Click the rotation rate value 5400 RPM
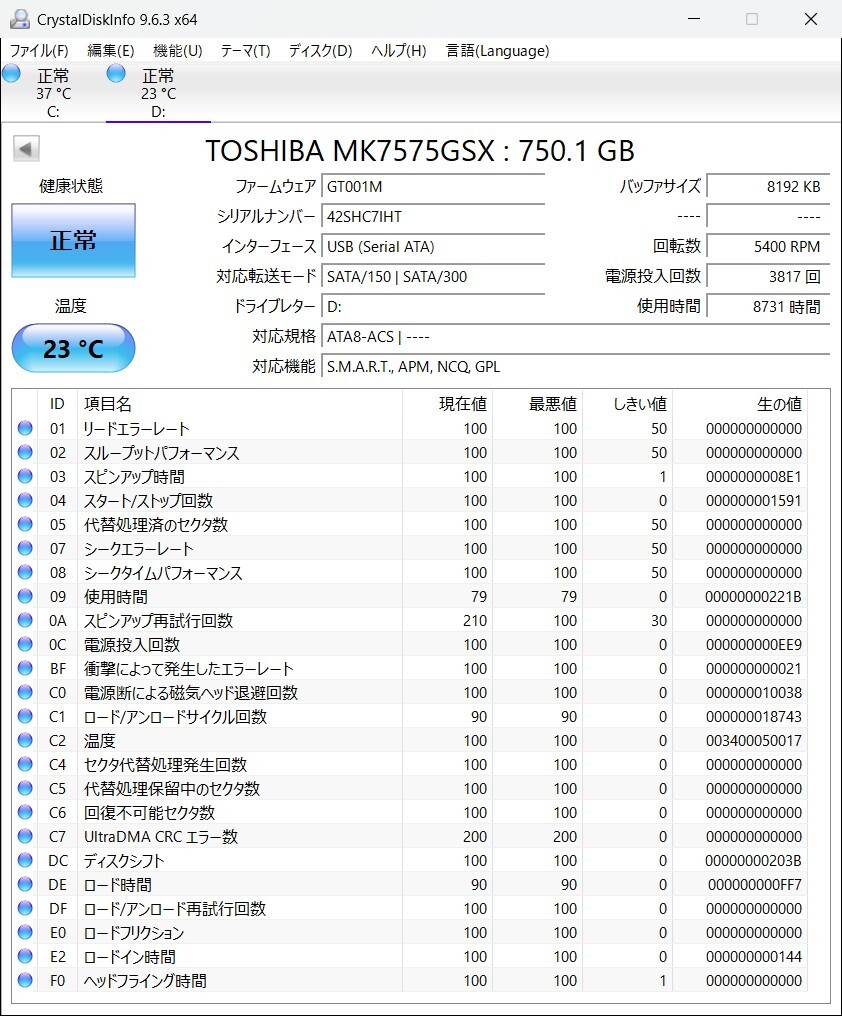Viewport: 842px width, 1016px height. tap(767, 246)
